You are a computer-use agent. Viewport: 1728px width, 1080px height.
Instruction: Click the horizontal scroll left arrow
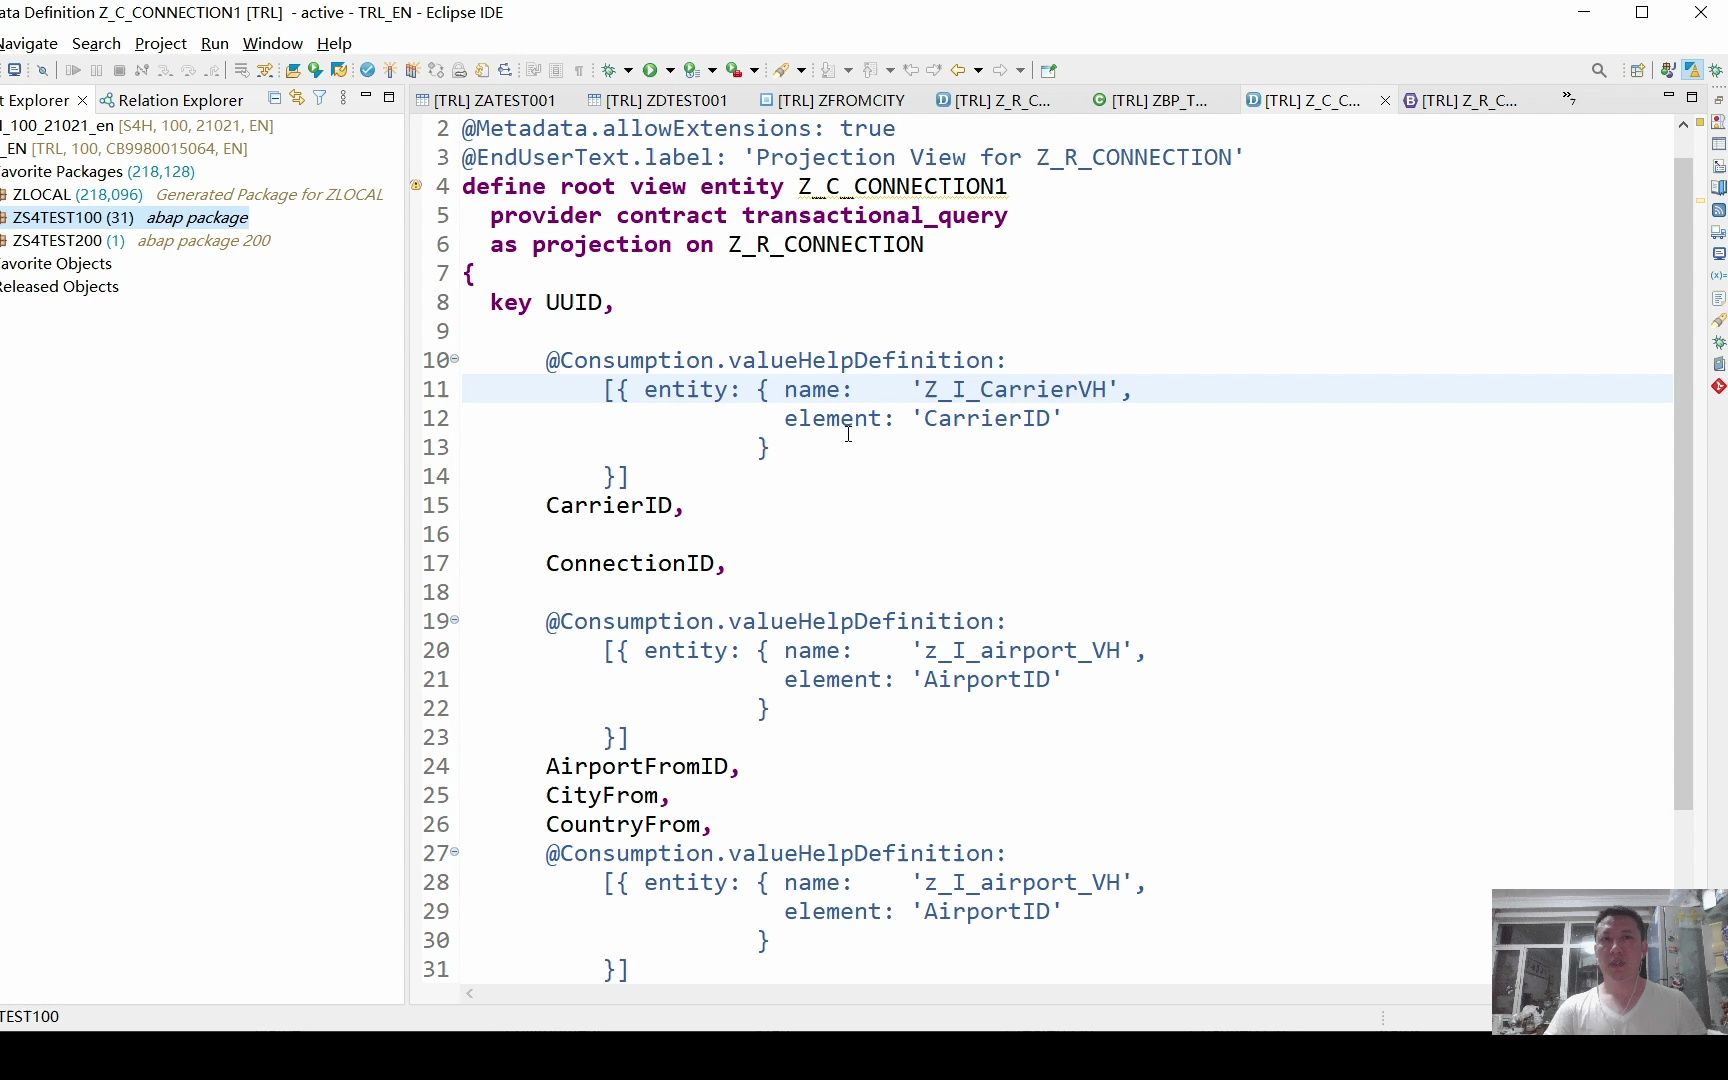(470, 993)
